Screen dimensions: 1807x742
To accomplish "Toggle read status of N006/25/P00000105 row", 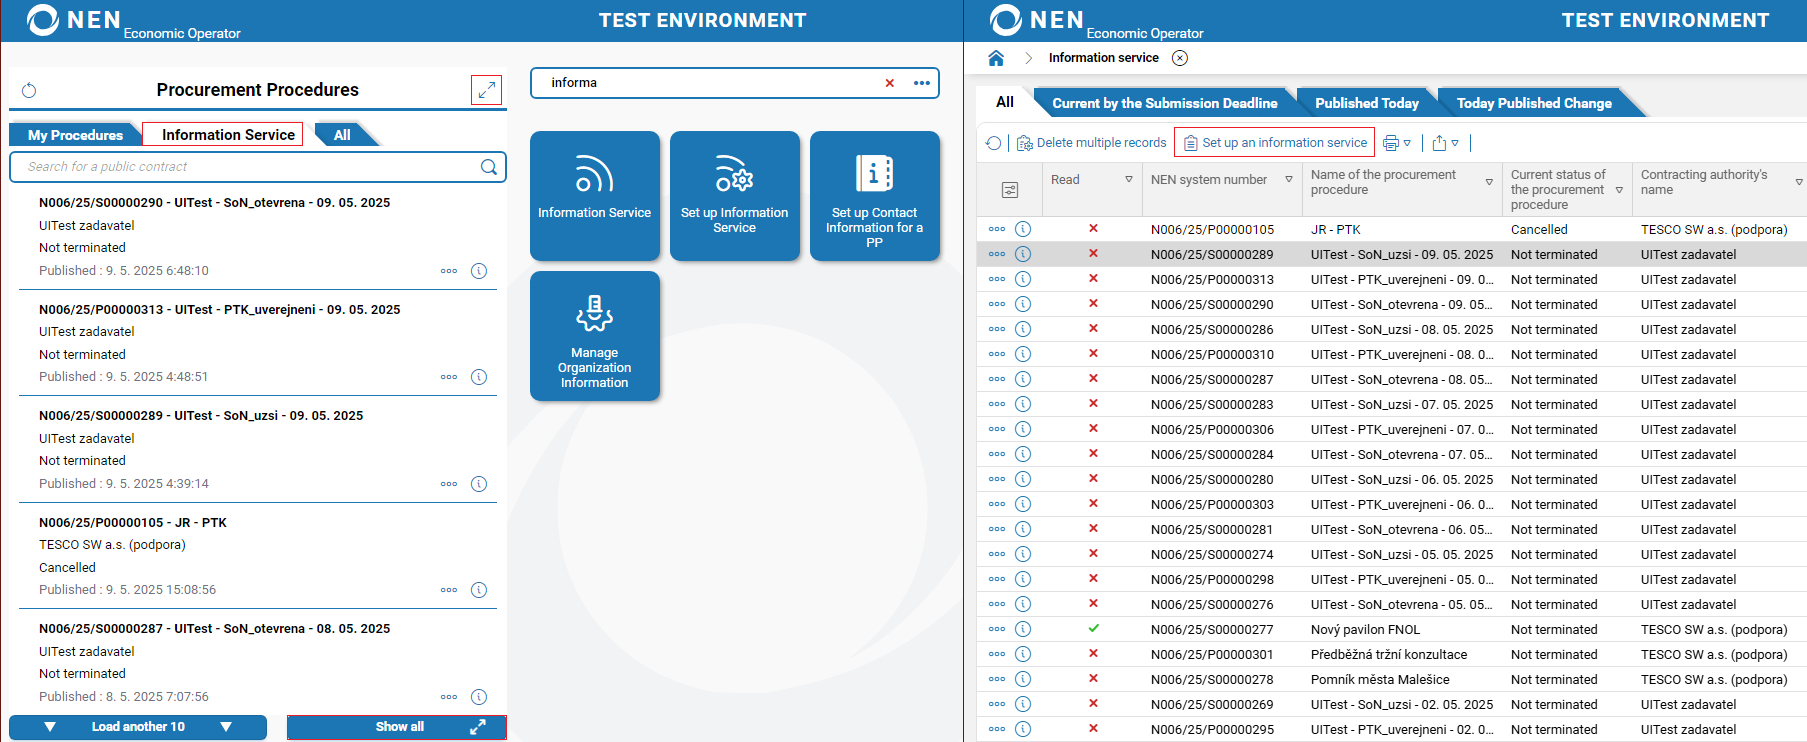I will (1093, 229).
